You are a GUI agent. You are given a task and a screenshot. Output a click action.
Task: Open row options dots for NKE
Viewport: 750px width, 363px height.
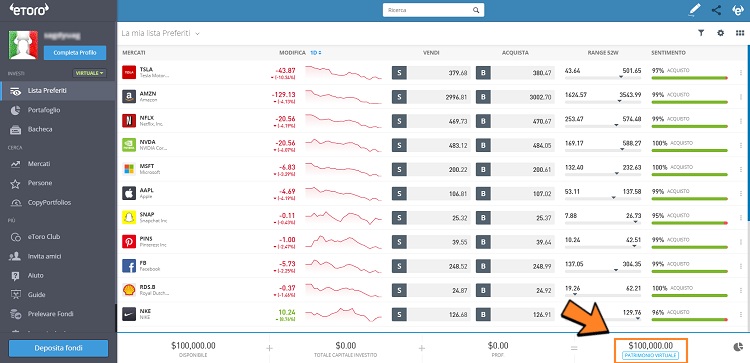[x=741, y=314]
